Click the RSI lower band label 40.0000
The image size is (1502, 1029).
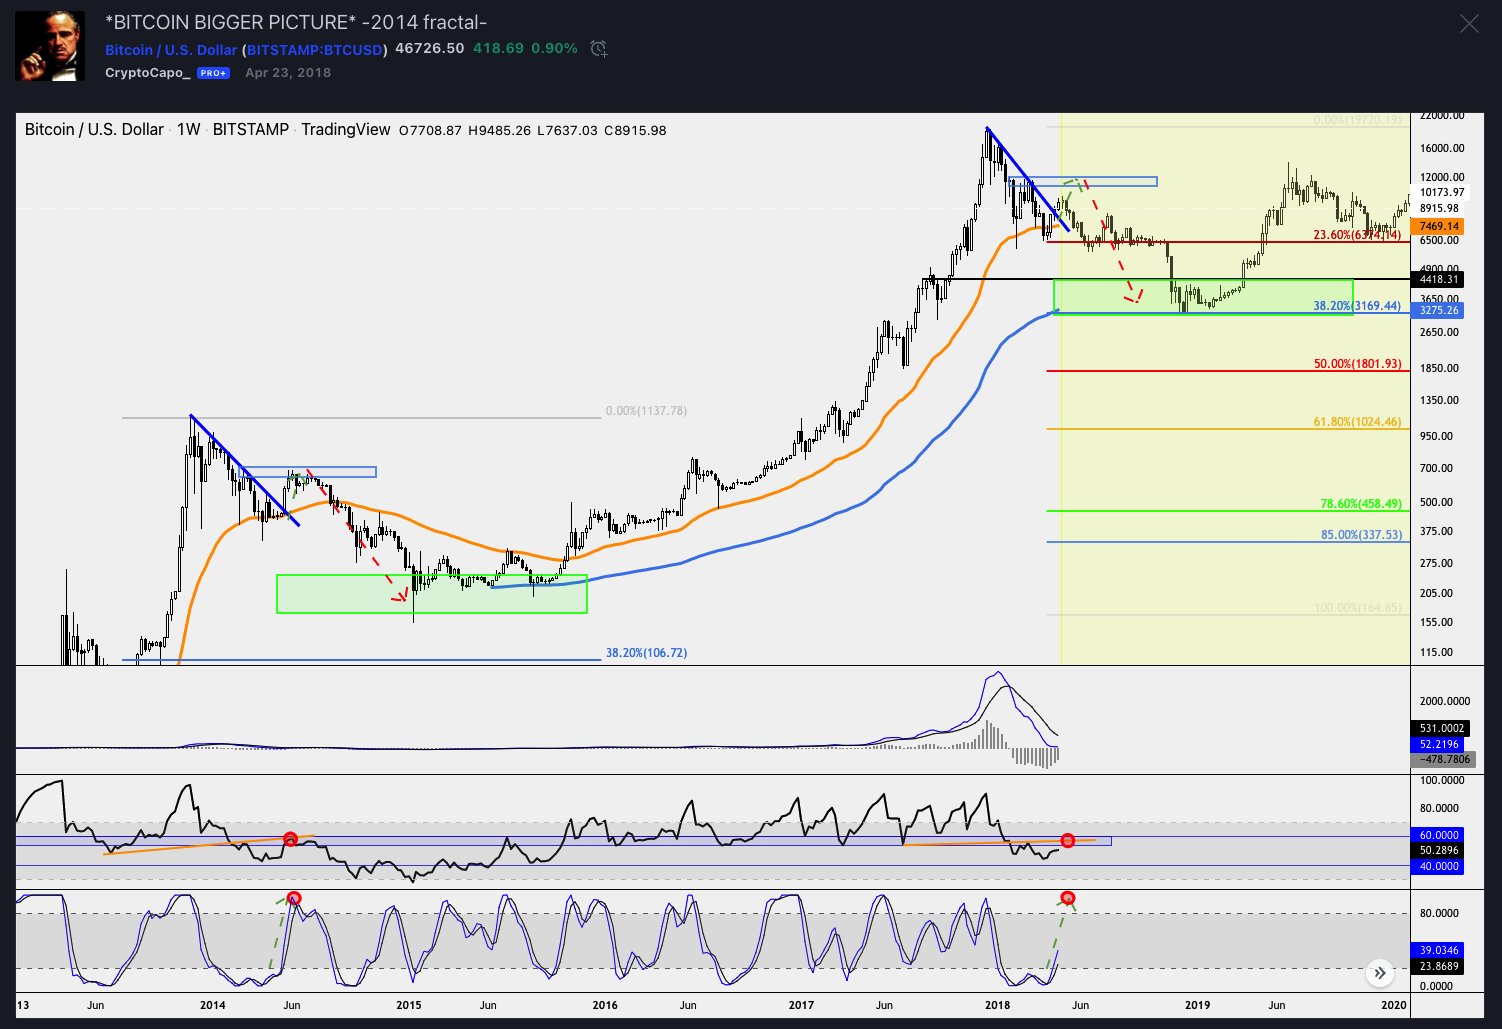pos(1438,866)
